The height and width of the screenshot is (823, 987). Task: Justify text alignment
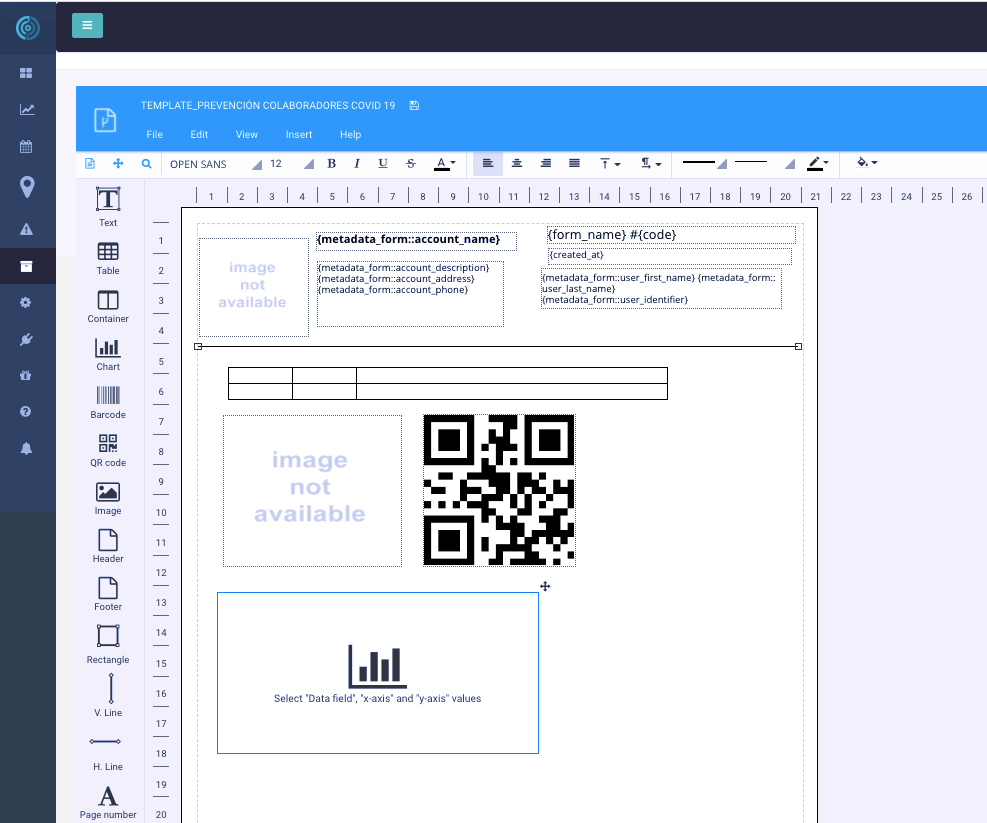pyautogui.click(x=574, y=164)
